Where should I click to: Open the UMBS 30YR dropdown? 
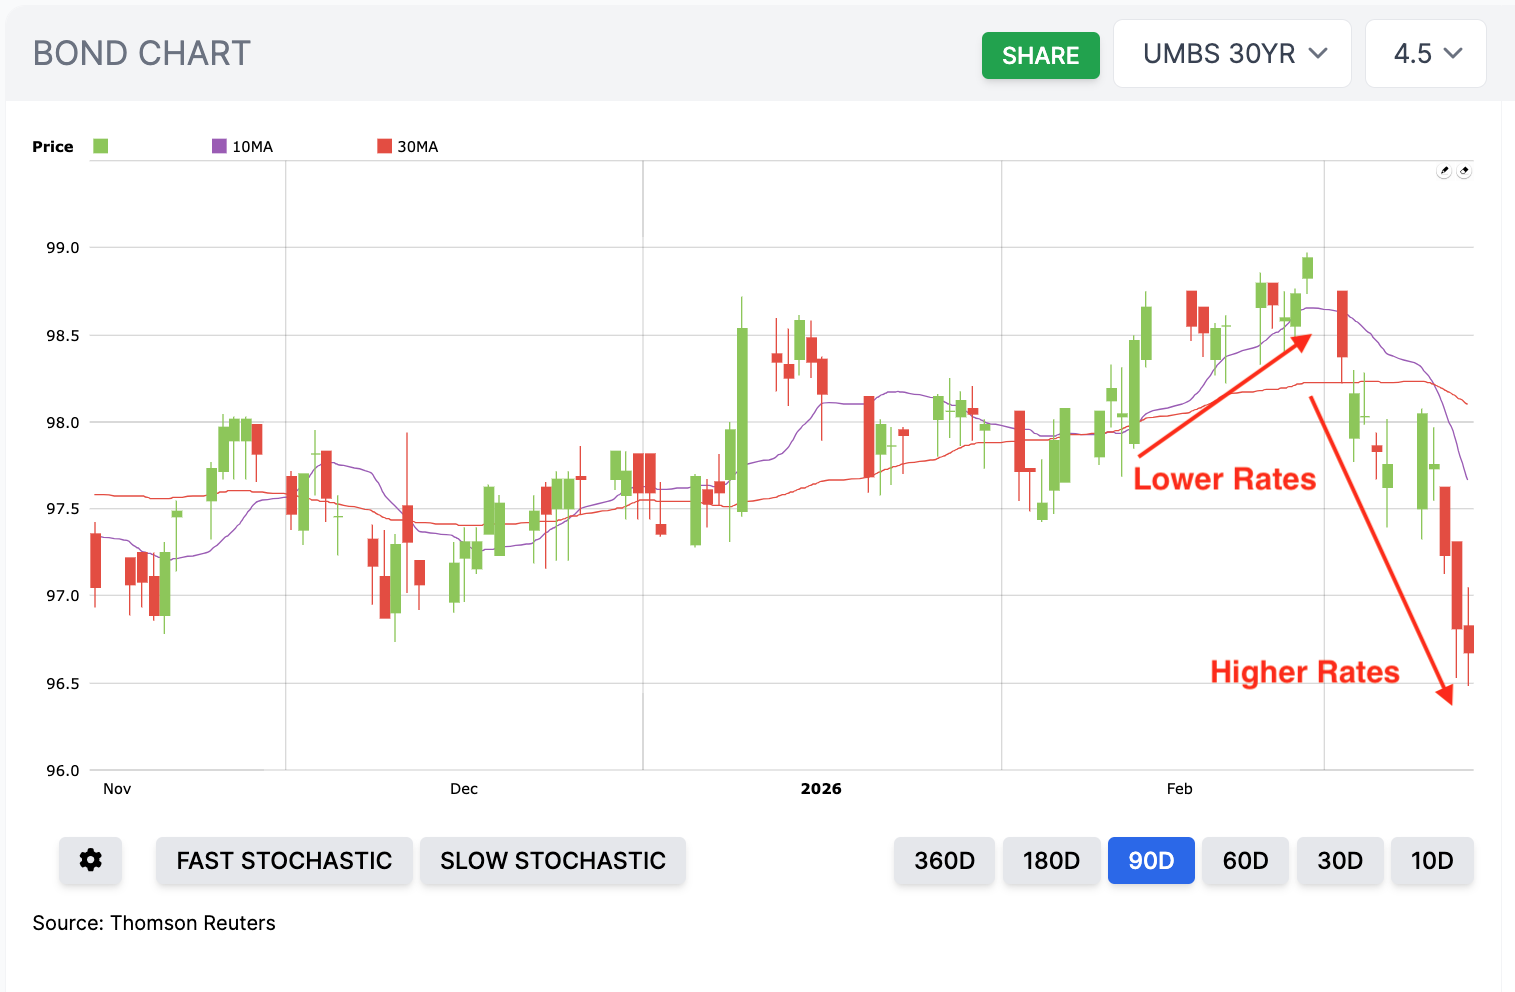1232,54
